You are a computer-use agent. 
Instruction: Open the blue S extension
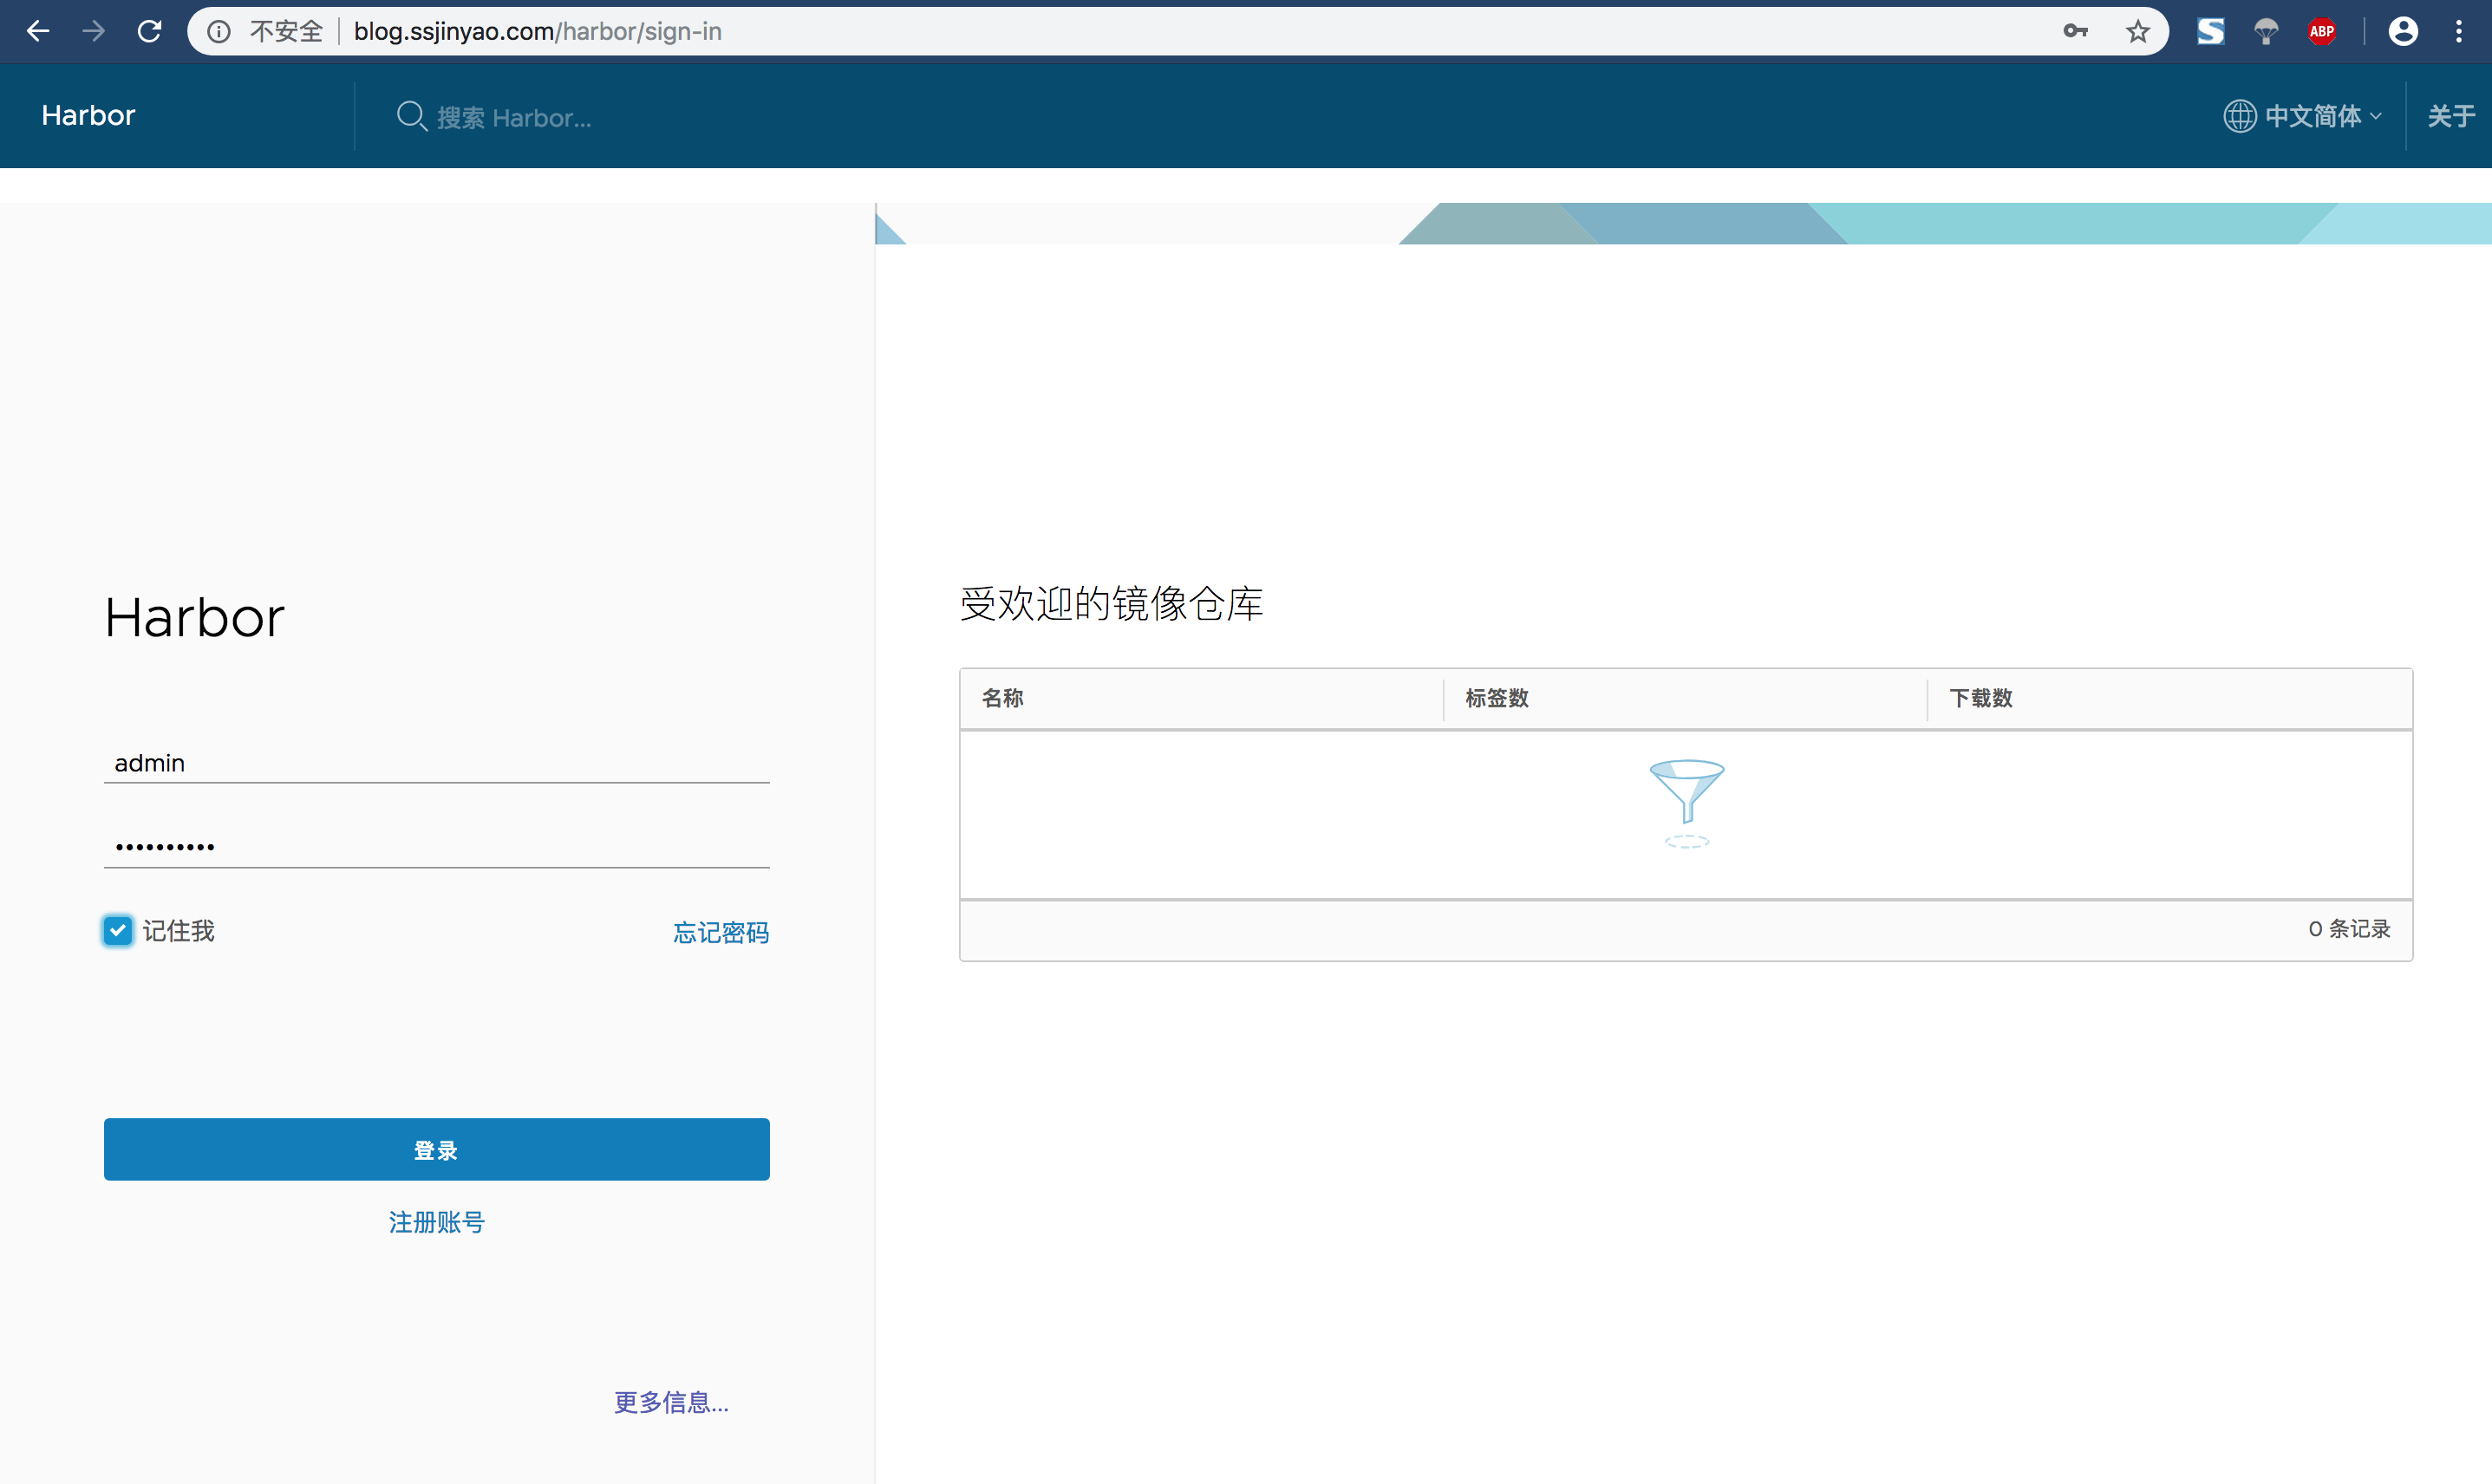coord(2210,32)
